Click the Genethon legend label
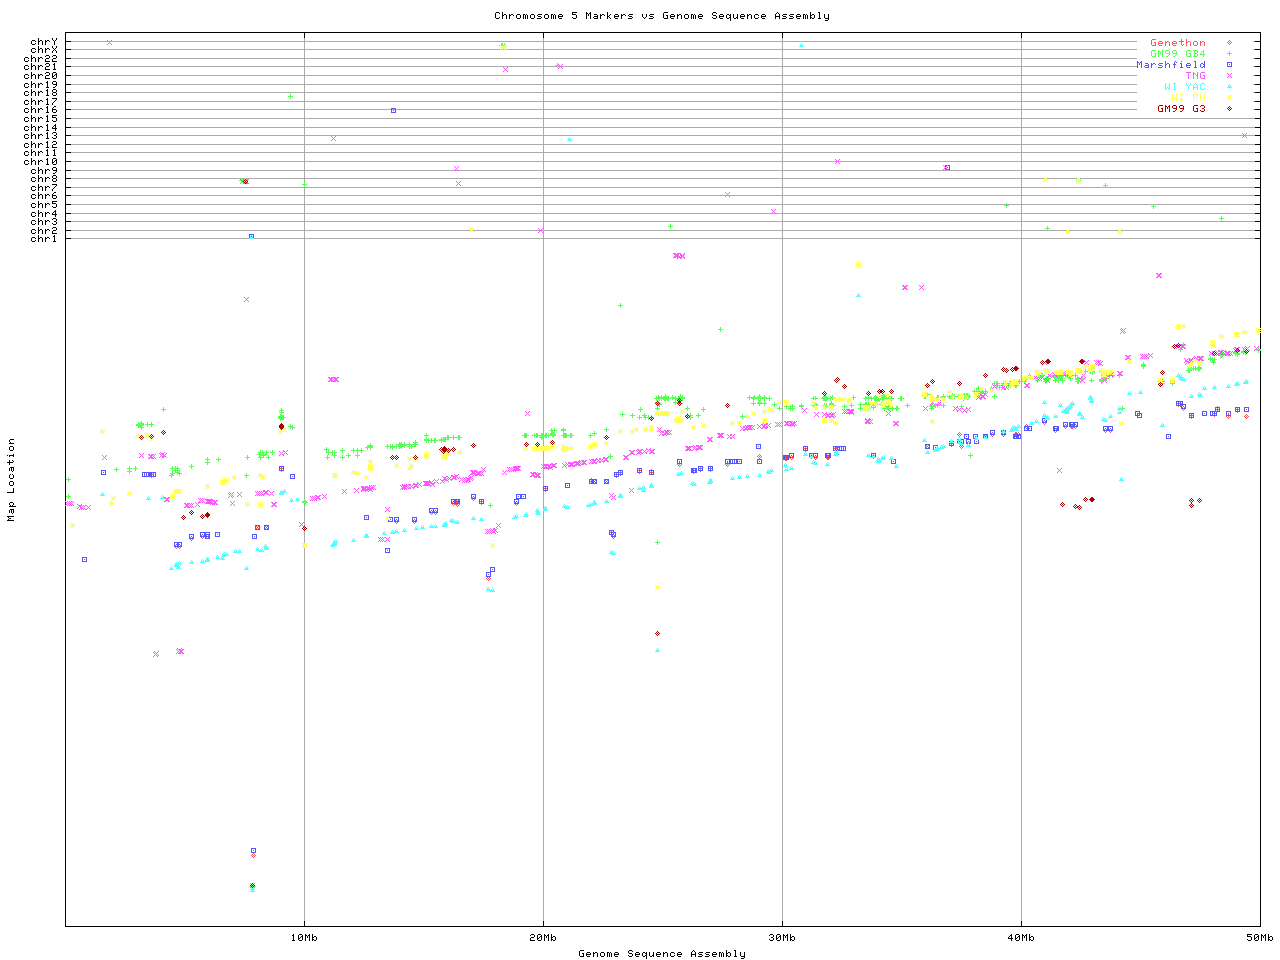Viewport: 1280px width, 960px height. click(1177, 43)
